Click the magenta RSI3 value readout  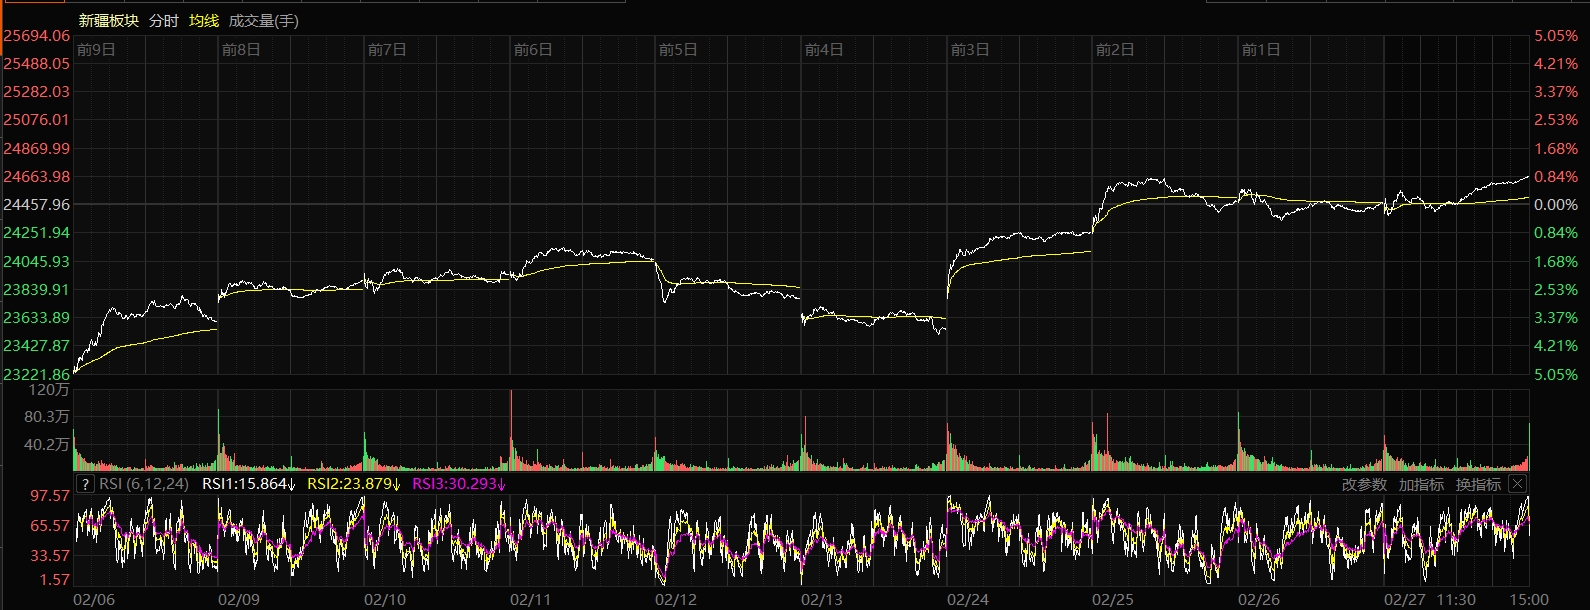pos(459,484)
